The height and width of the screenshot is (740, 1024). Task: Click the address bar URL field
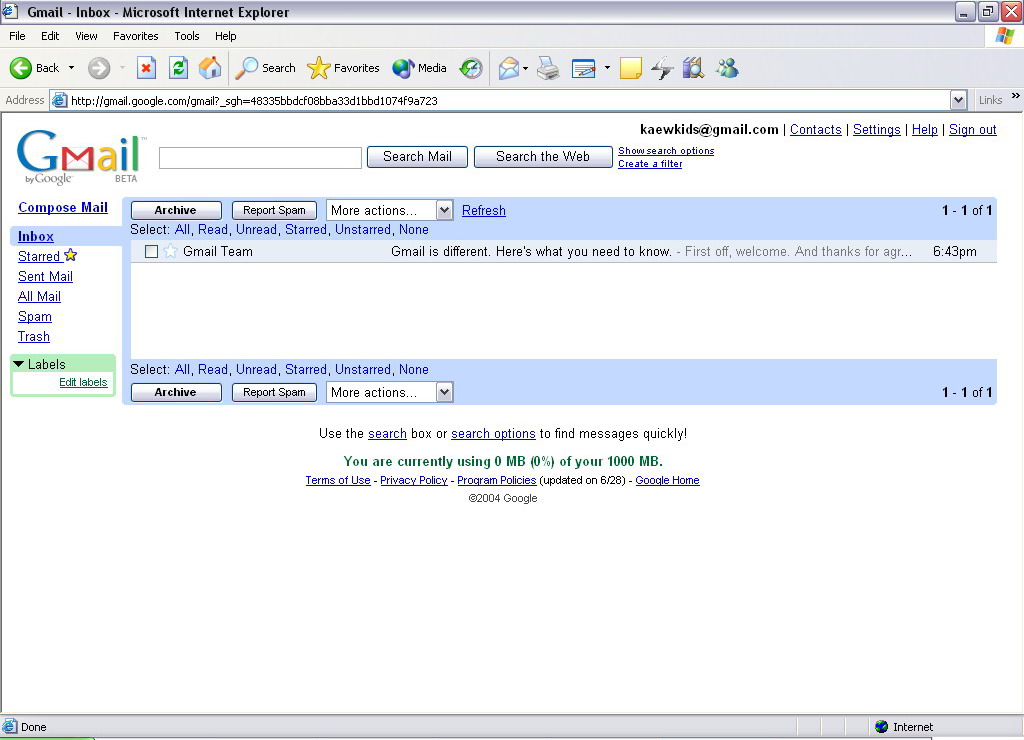click(x=502, y=101)
